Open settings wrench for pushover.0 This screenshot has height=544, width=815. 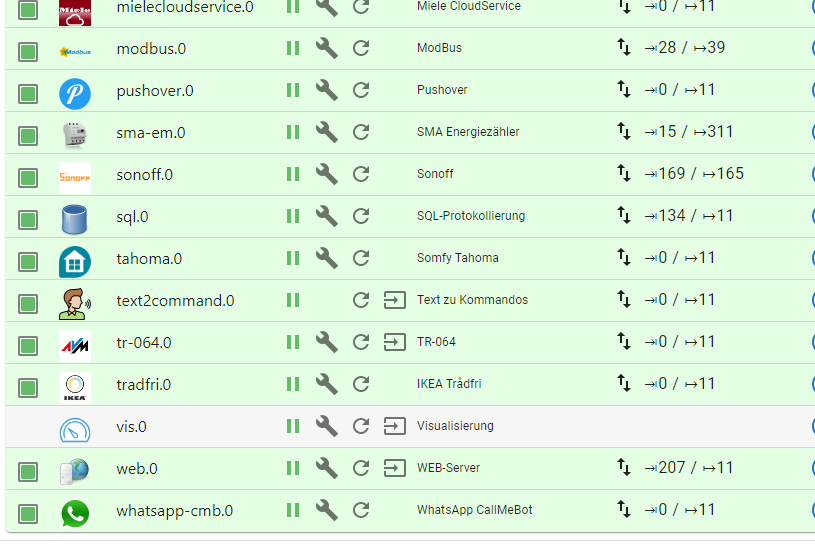327,90
